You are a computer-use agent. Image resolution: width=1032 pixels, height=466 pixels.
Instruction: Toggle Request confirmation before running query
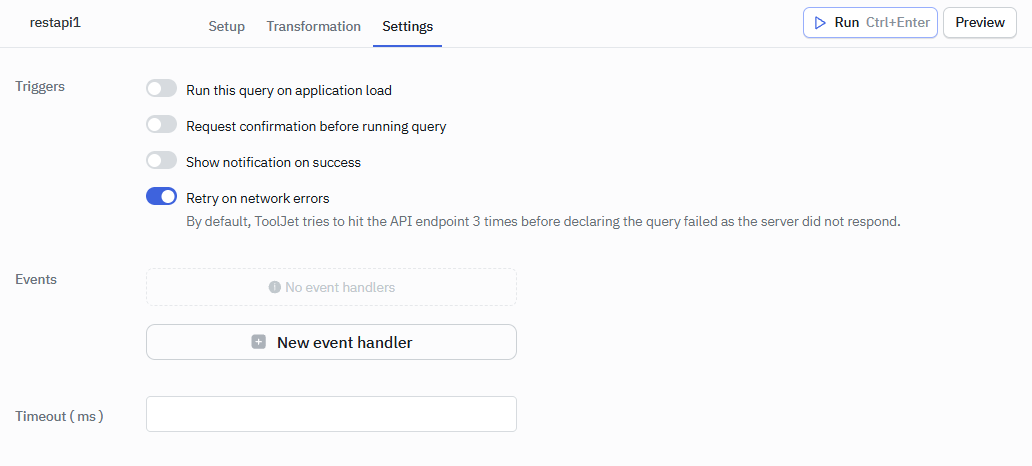coord(161,125)
